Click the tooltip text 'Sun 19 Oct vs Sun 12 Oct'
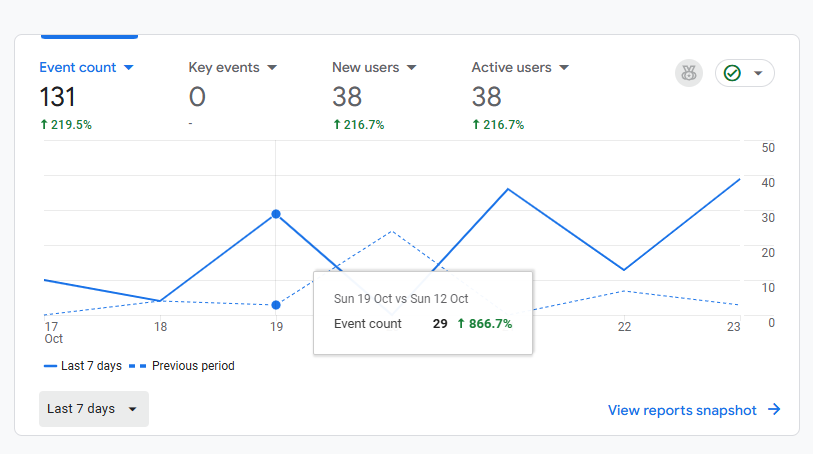813x454 pixels. [401, 299]
